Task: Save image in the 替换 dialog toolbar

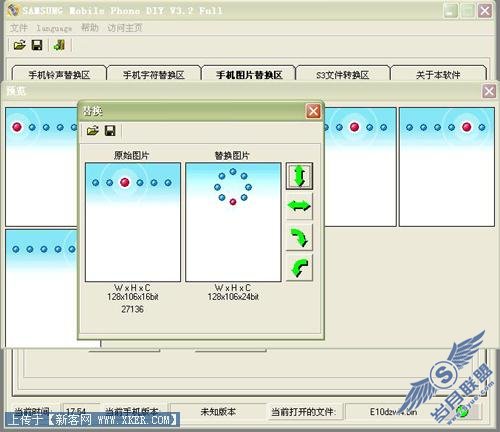Action: pyautogui.click(x=110, y=130)
